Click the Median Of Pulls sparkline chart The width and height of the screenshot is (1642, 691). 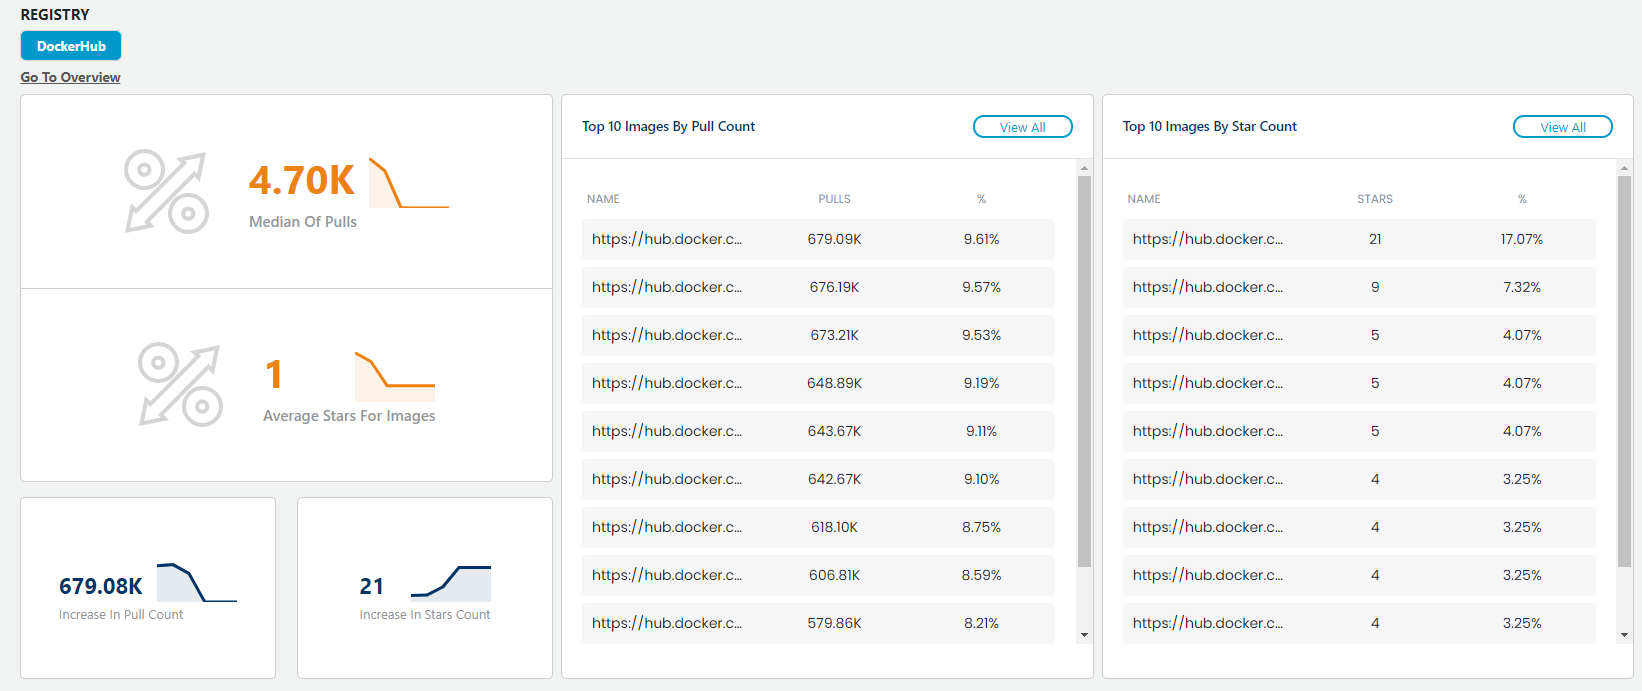click(408, 183)
